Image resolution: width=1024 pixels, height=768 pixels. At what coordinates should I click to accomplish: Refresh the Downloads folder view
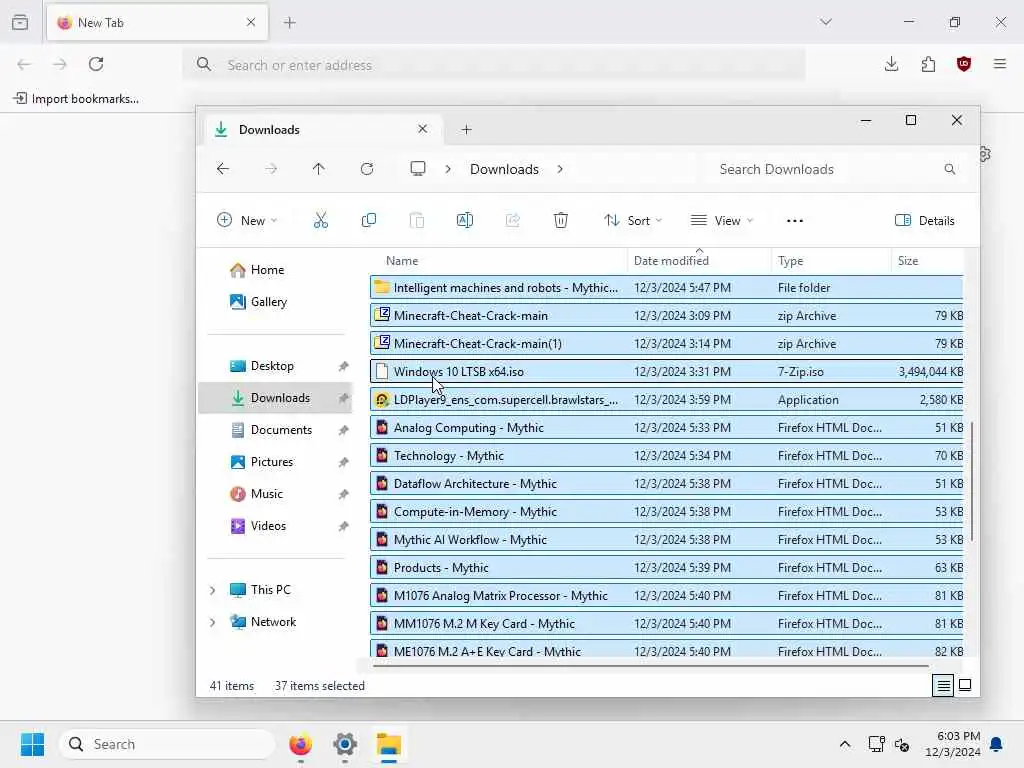[x=367, y=169]
